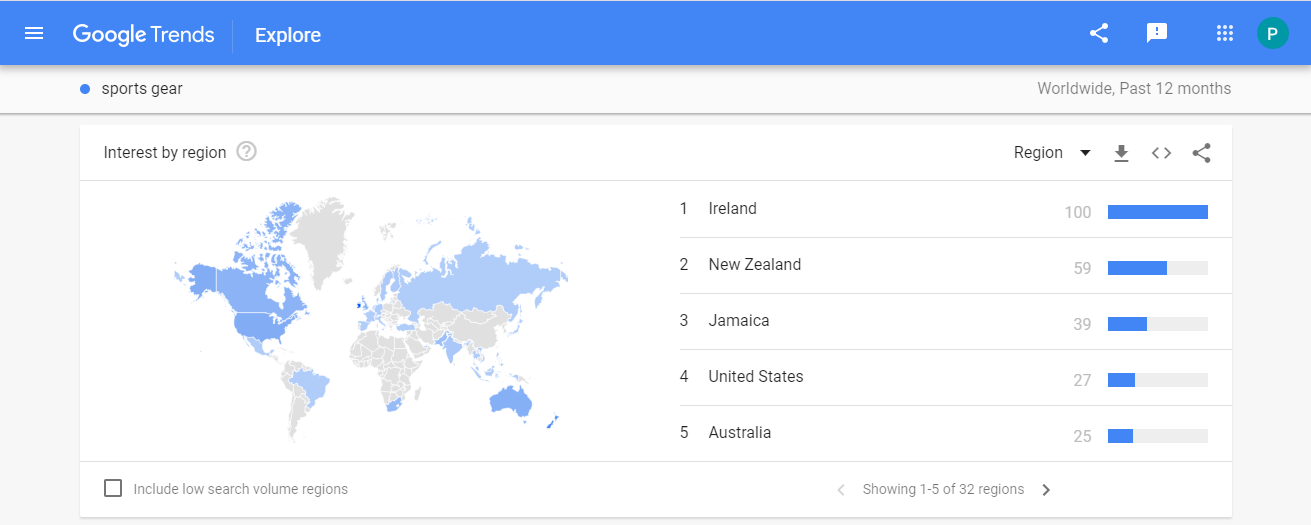The height and width of the screenshot is (525, 1311).
Task: Click the embed code icon
Action: pyautogui.click(x=1161, y=153)
